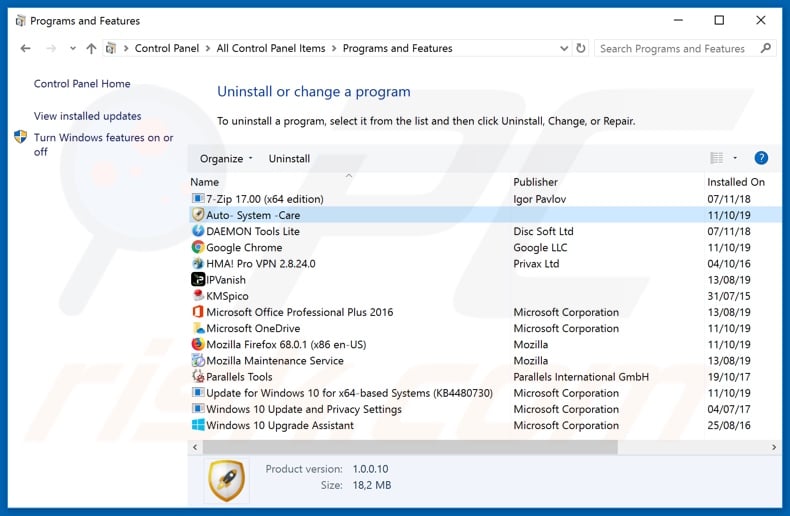Click the Auto- System -Care shield icon
This screenshot has height=516, width=790.
point(198,215)
